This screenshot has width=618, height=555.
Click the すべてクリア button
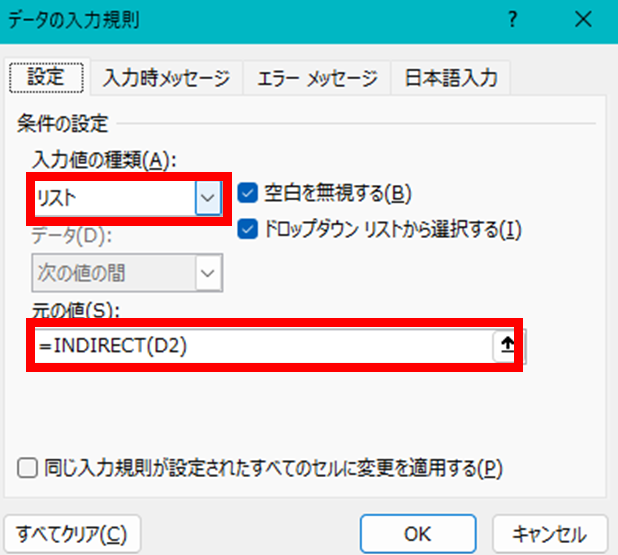pyautogui.click(x=73, y=533)
